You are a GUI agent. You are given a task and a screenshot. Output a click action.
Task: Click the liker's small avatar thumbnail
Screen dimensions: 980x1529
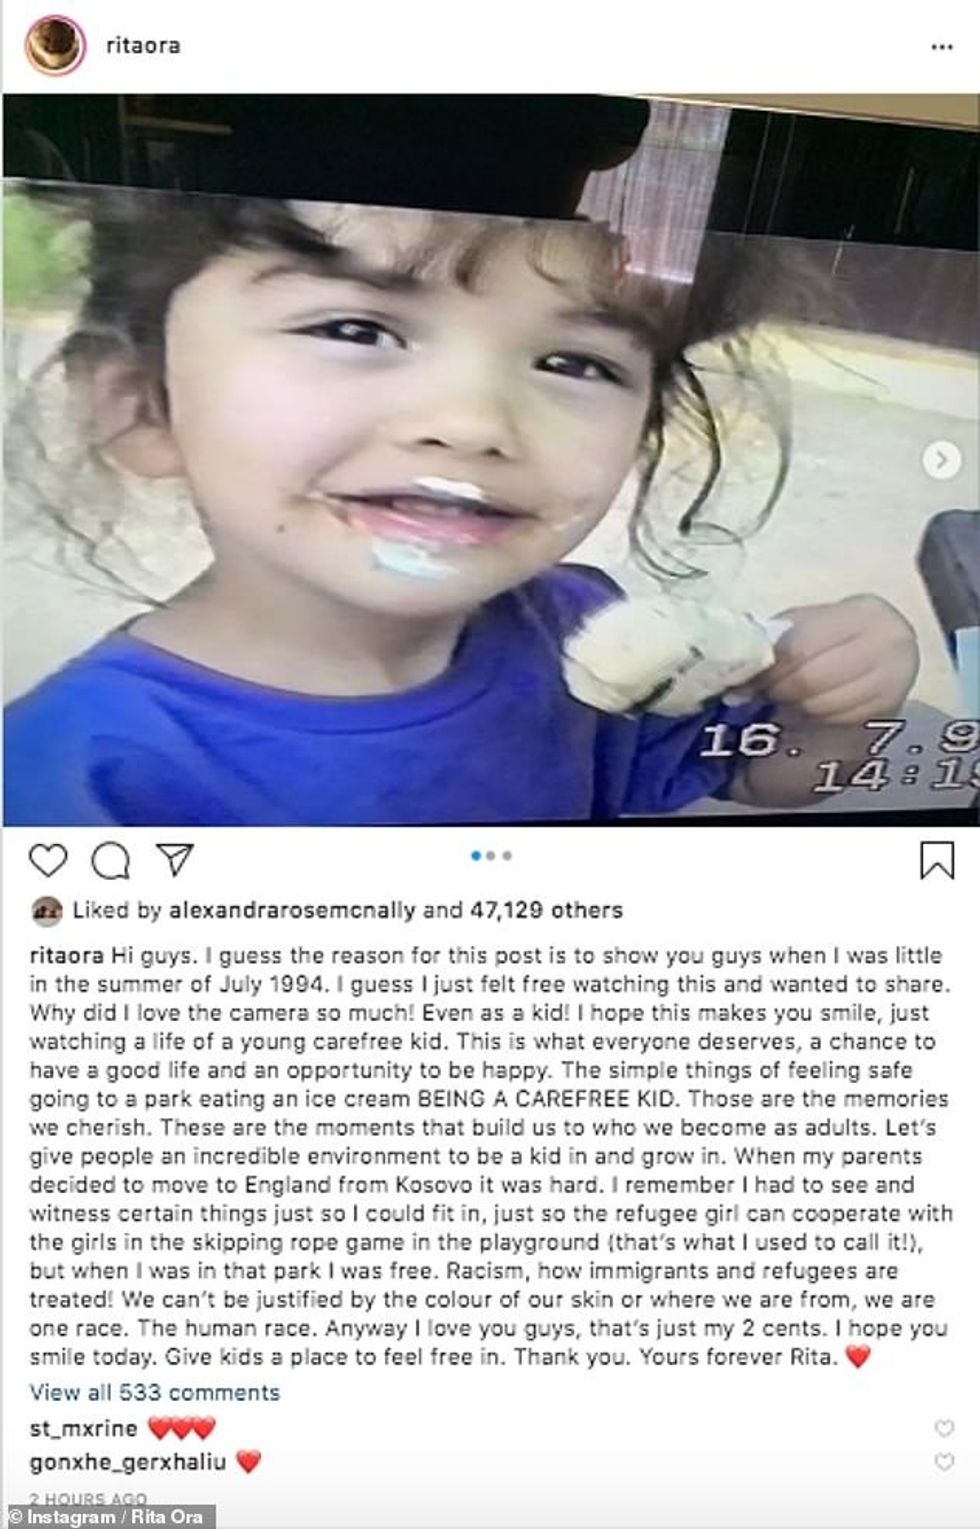[46, 911]
